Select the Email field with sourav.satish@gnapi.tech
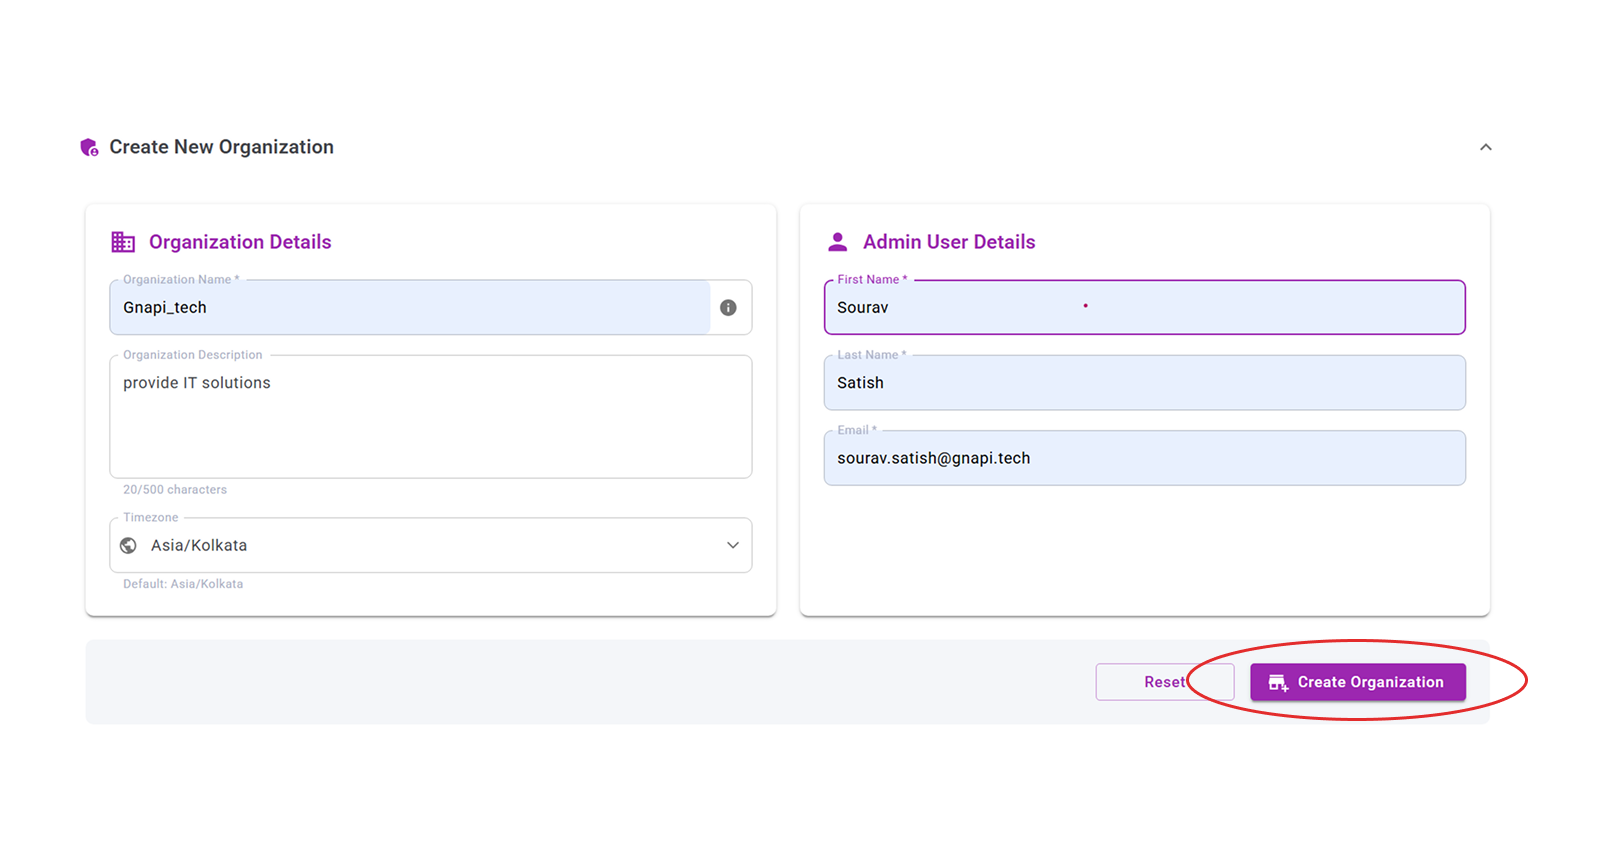The height and width of the screenshot is (852, 1608). pos(1144,459)
